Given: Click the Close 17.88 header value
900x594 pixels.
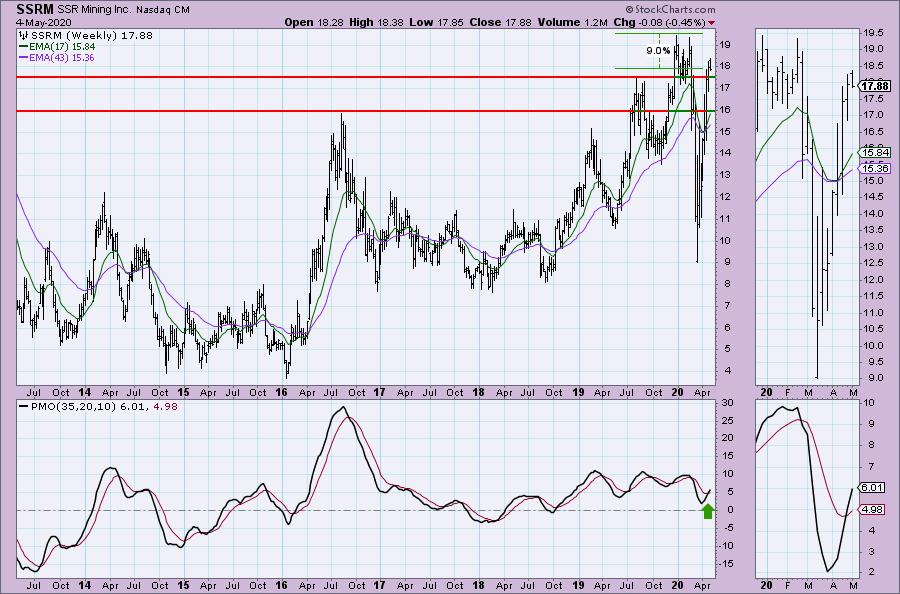Looking at the screenshot, I should [501, 22].
